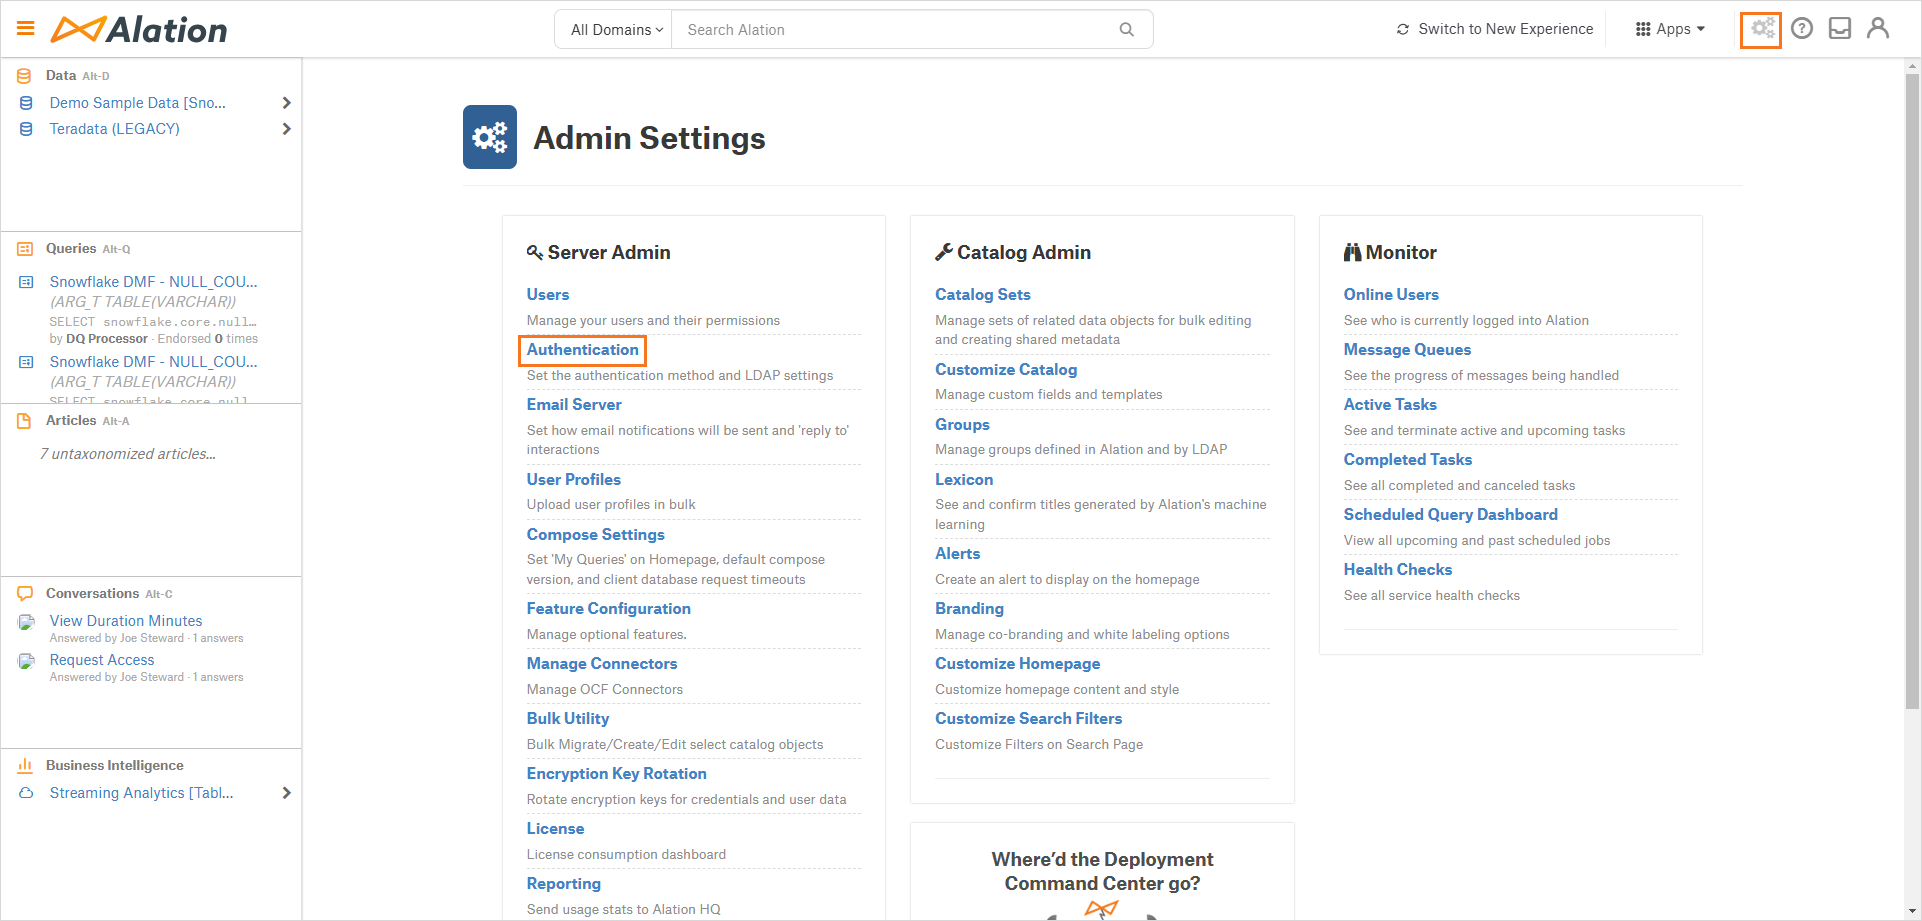
Task: Open Feature Configuration link
Action: [609, 609]
